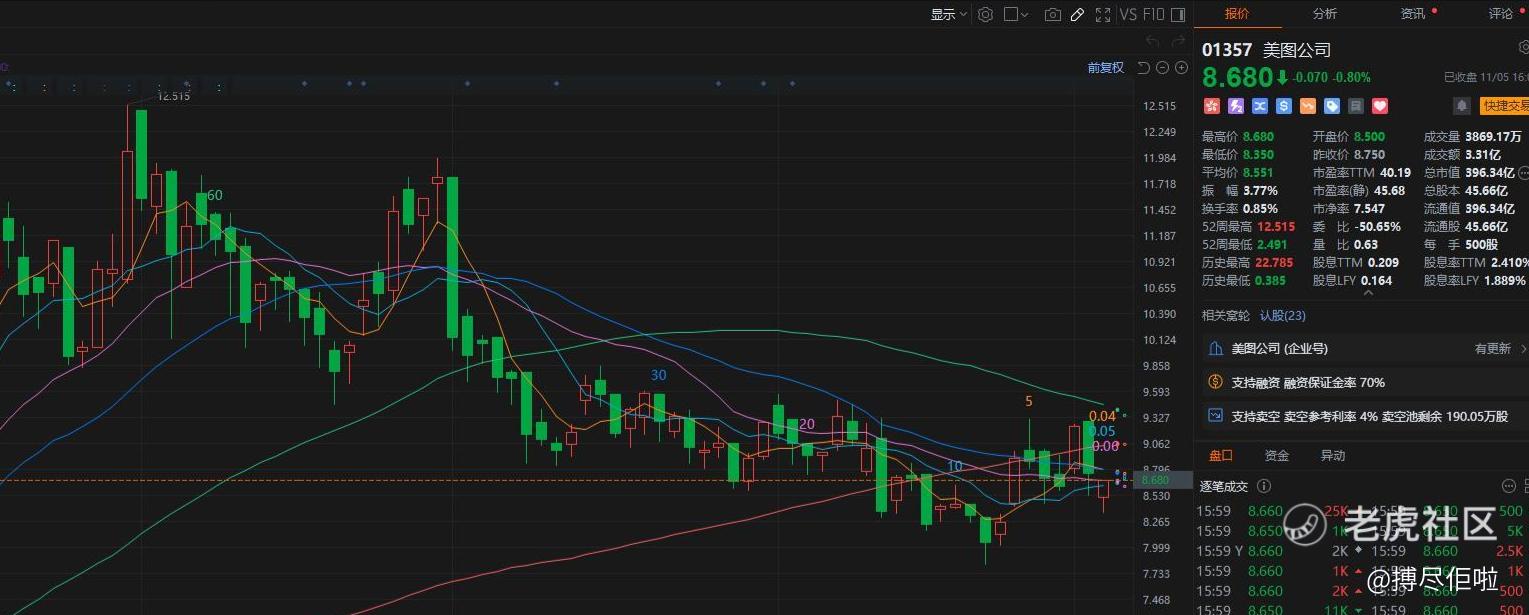
Task: Click the MA 20 line label
Action: pos(807,424)
